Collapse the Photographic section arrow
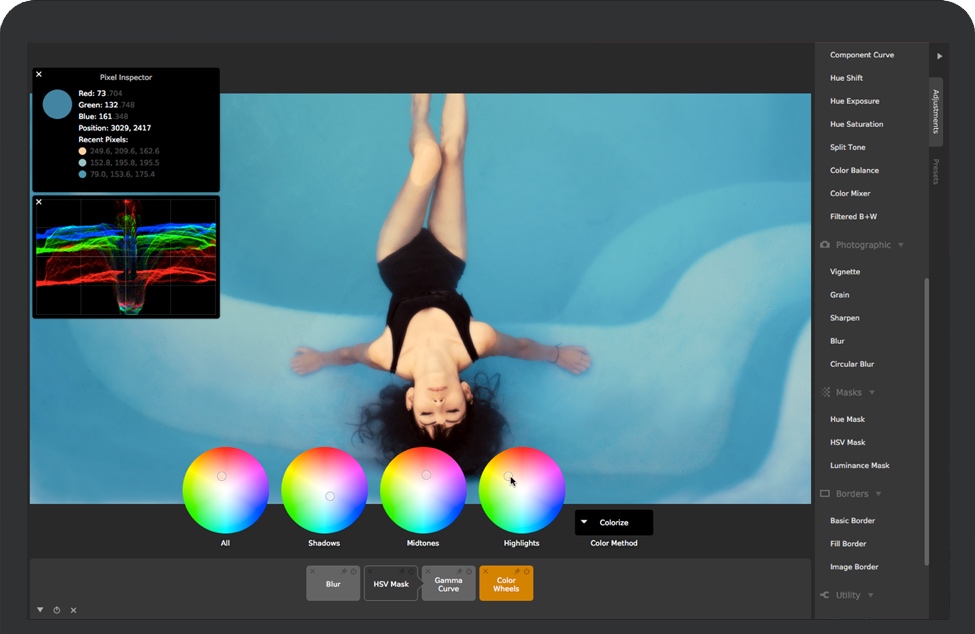 [x=901, y=245]
